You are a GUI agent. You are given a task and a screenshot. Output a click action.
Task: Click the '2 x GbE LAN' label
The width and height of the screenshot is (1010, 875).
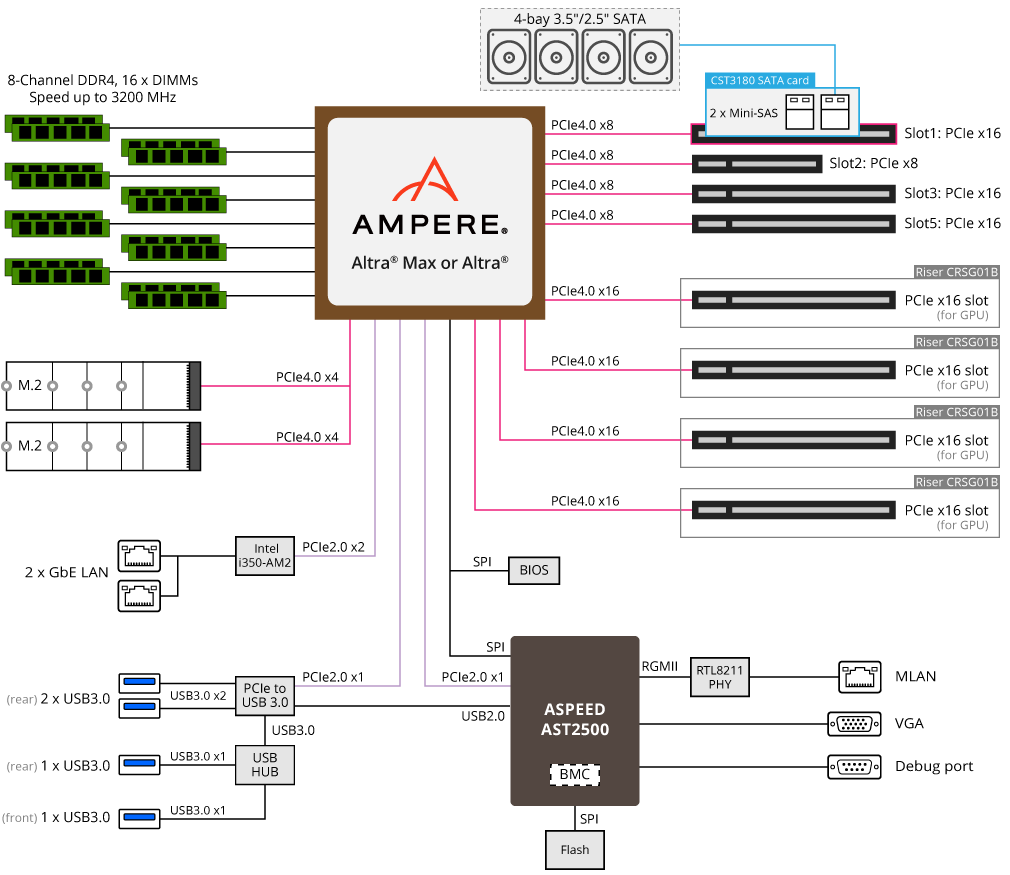(x=66, y=573)
